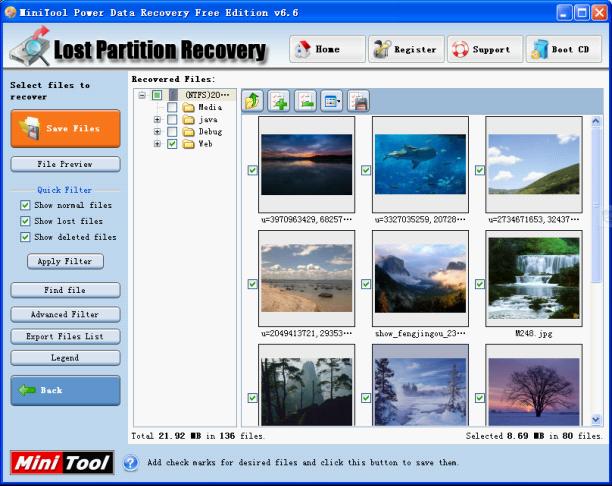Click the Boot CD button
Image resolution: width=612 pixels, height=486 pixels.
[564, 49]
